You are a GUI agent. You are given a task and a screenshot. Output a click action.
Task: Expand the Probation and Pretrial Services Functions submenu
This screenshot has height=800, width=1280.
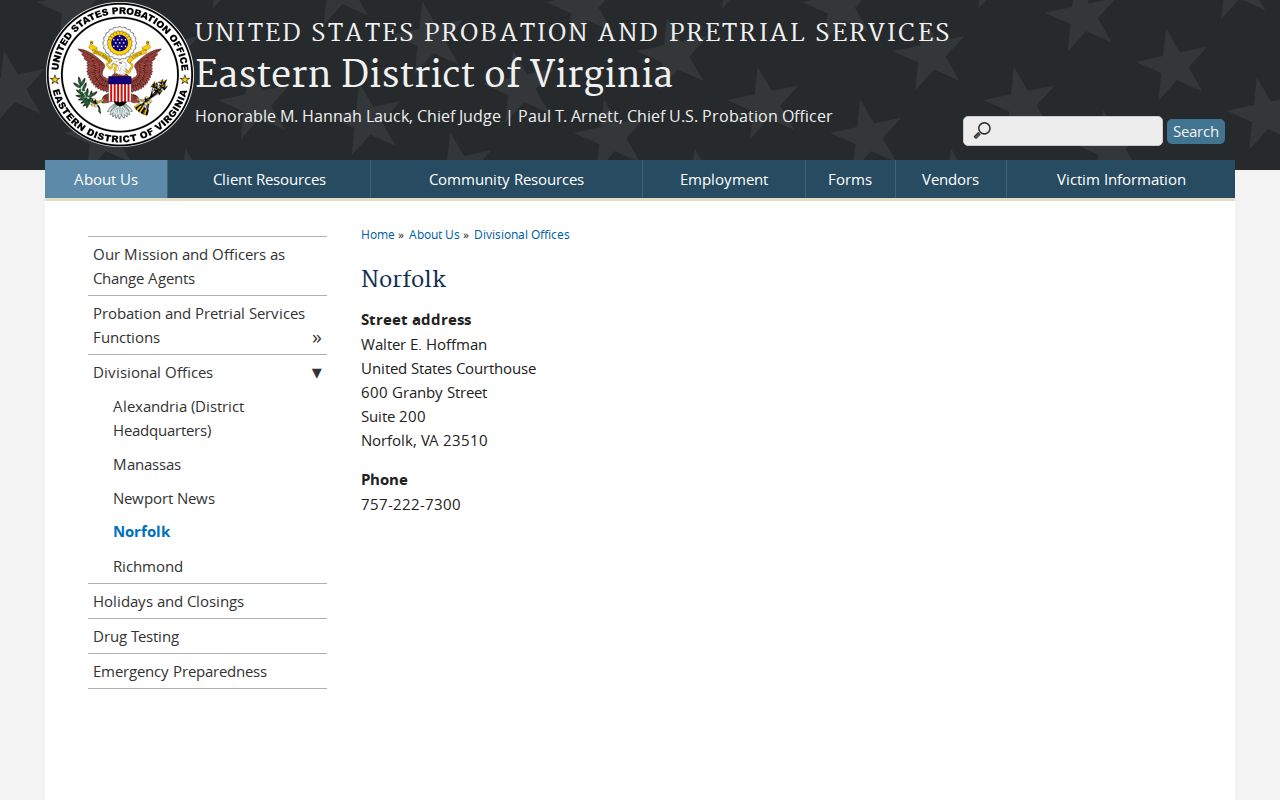tap(317, 338)
